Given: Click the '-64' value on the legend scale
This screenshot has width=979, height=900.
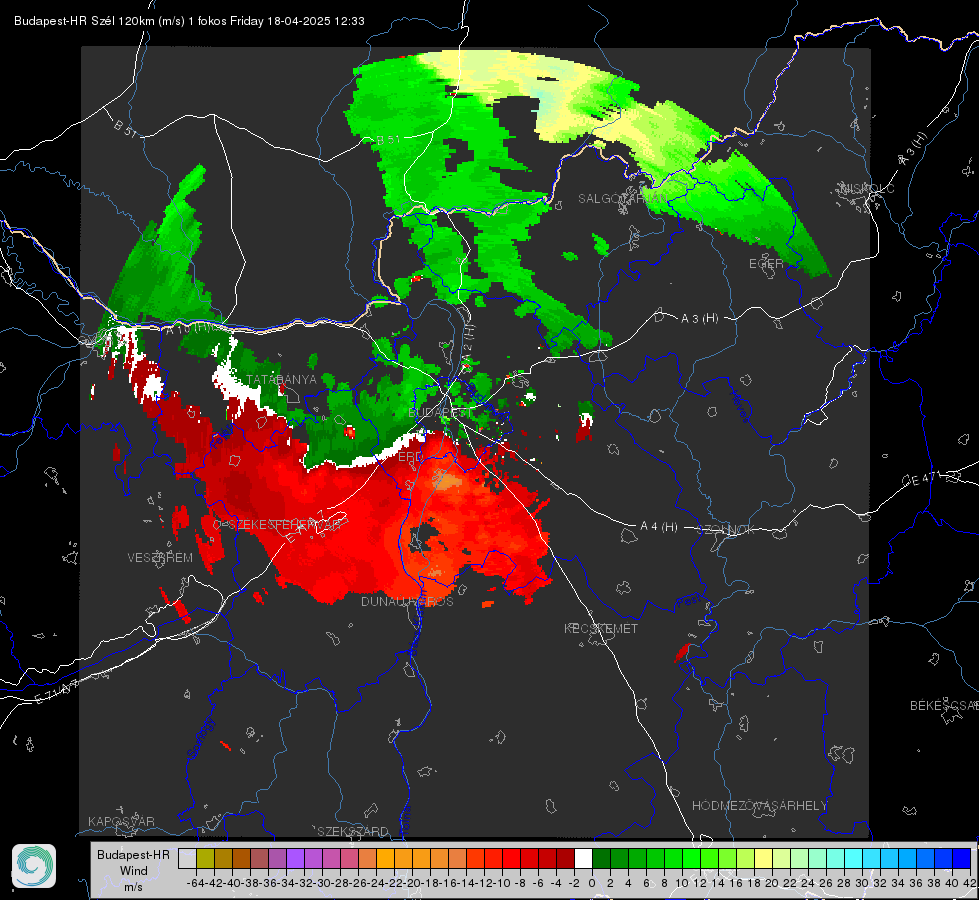Looking at the screenshot, I should (195, 883).
